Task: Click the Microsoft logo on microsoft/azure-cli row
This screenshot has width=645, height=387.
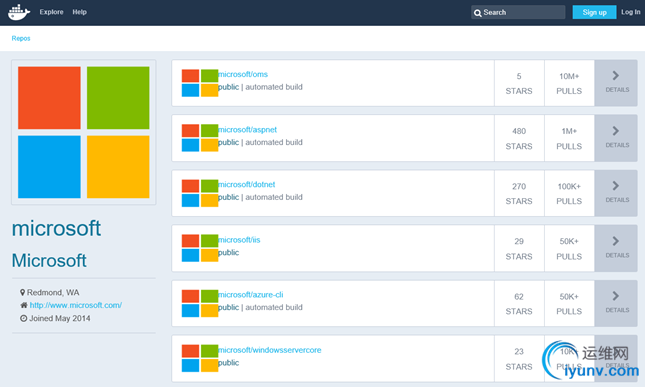Action: click(200, 304)
